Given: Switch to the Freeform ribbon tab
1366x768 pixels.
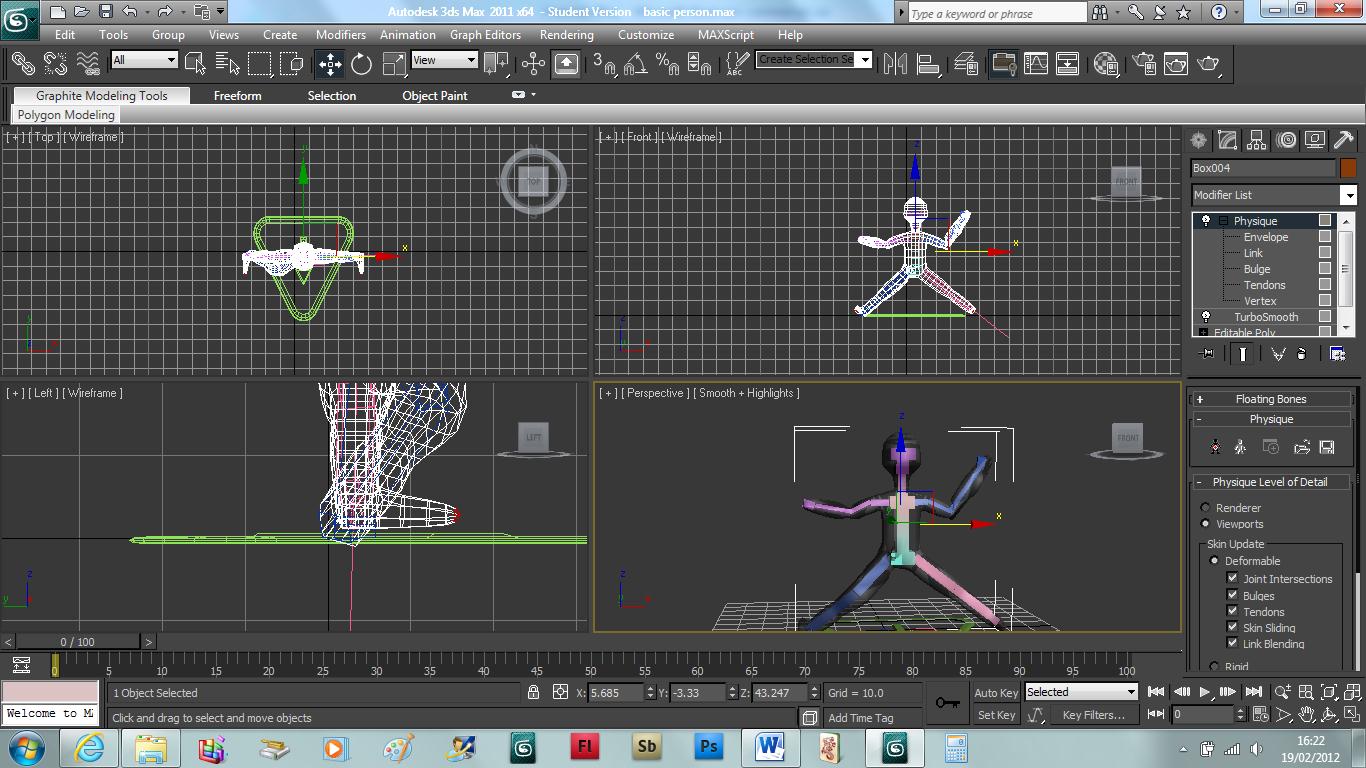Looking at the screenshot, I should pyautogui.click(x=237, y=96).
